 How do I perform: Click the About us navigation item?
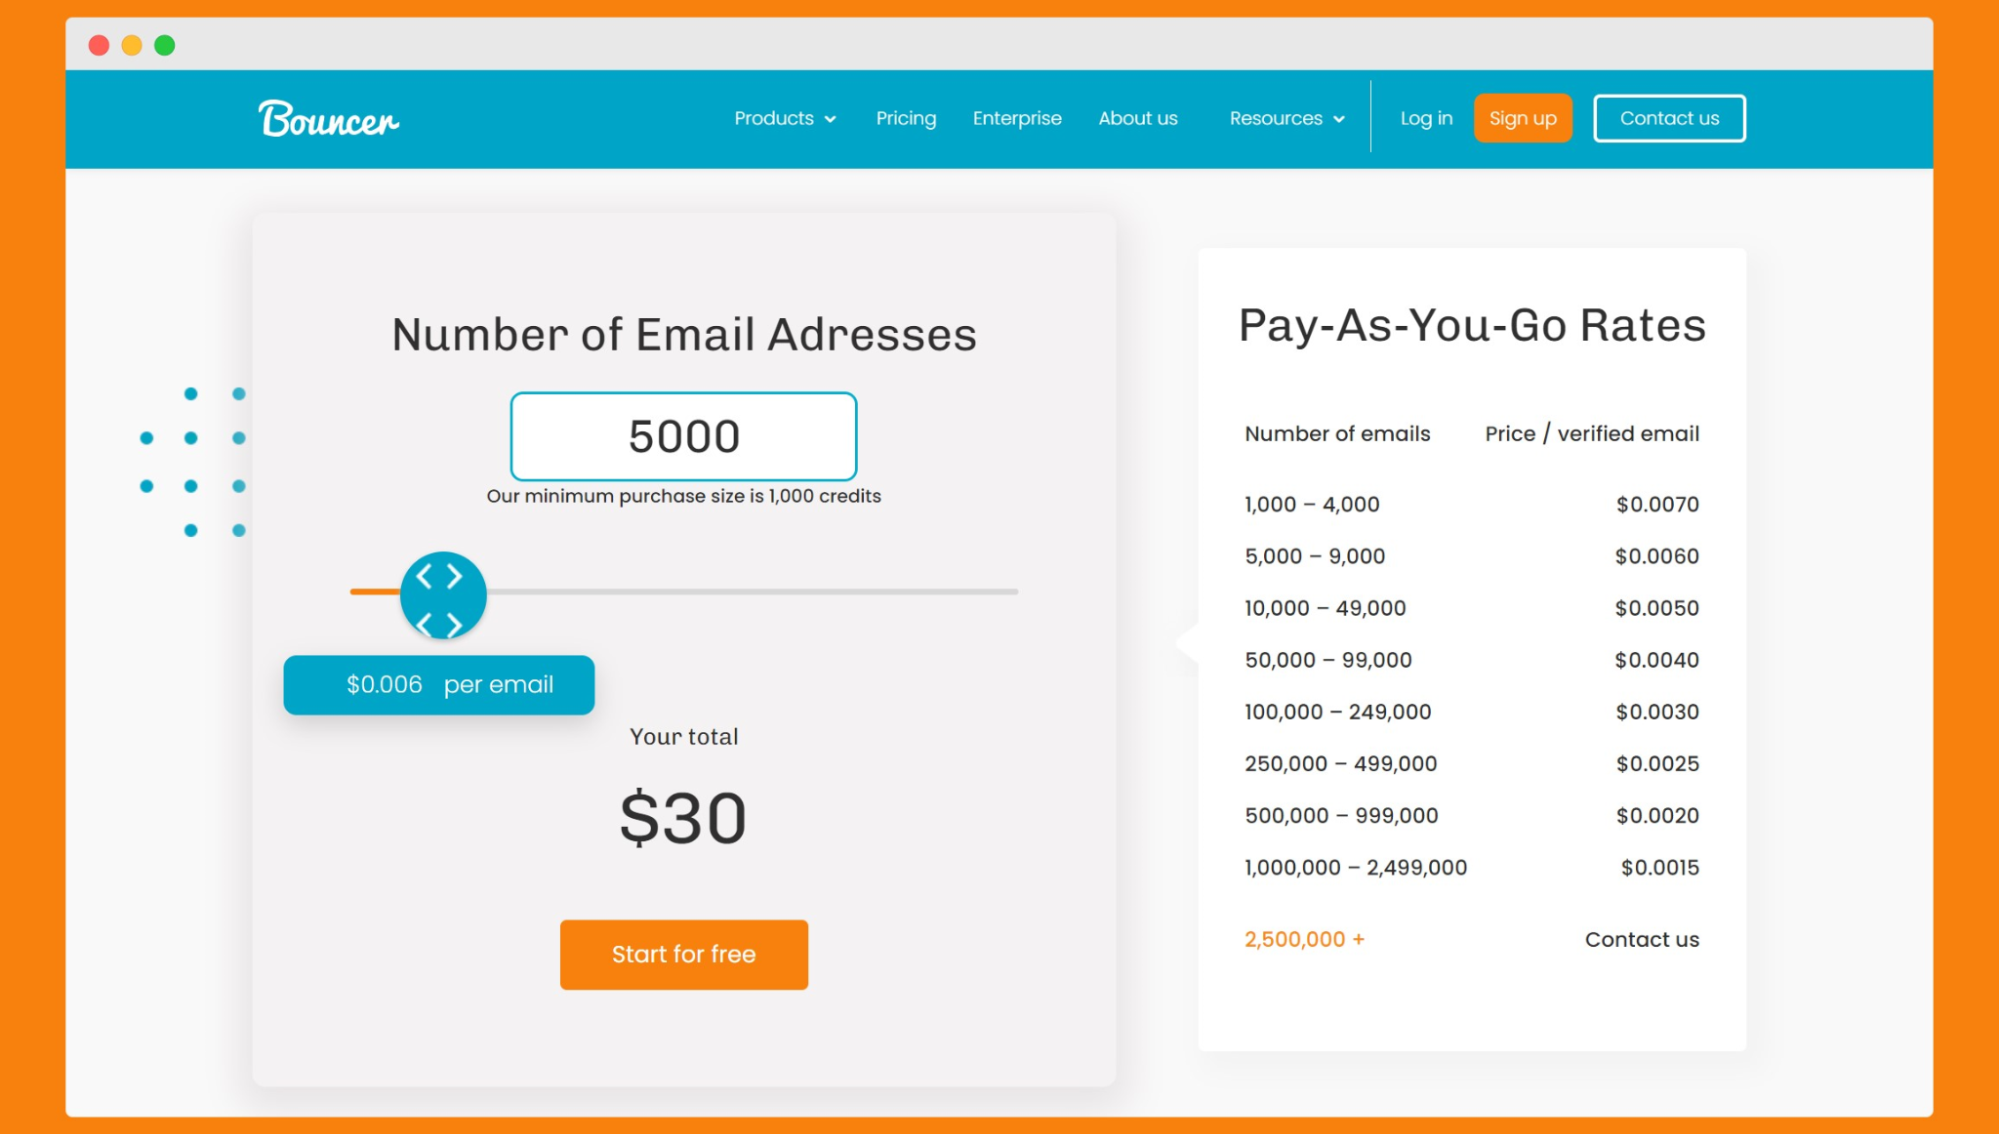[1137, 117]
